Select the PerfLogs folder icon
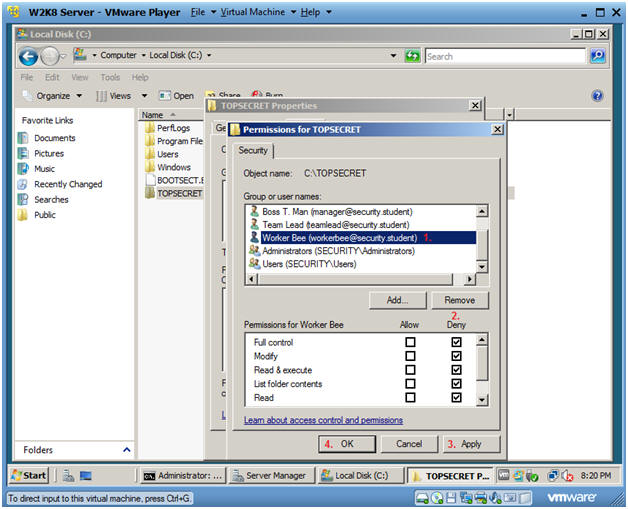The image size is (628, 509). 150,128
